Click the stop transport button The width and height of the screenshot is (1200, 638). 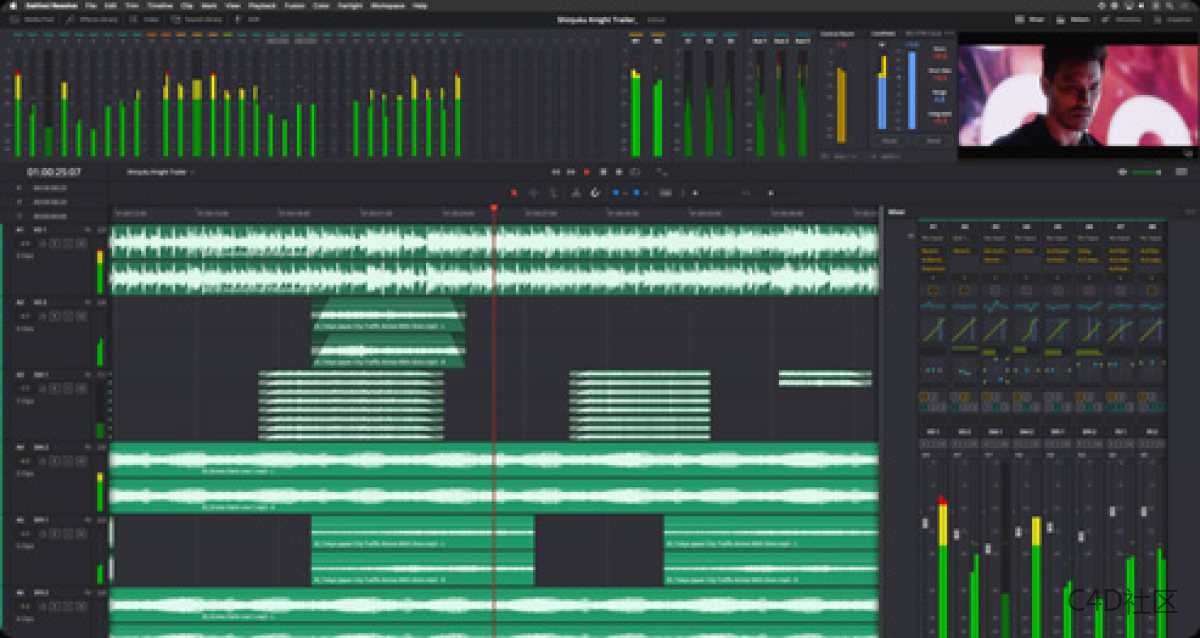[603, 172]
